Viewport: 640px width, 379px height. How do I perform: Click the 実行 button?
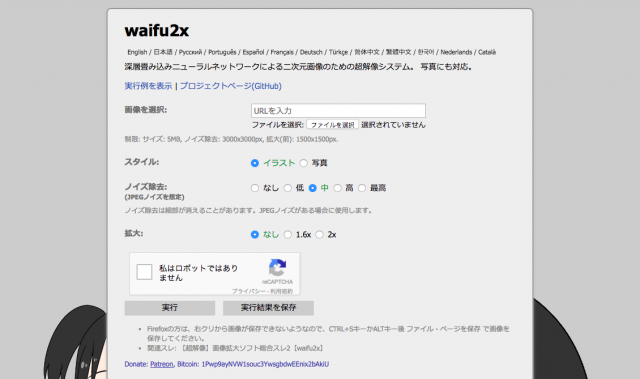(170, 308)
